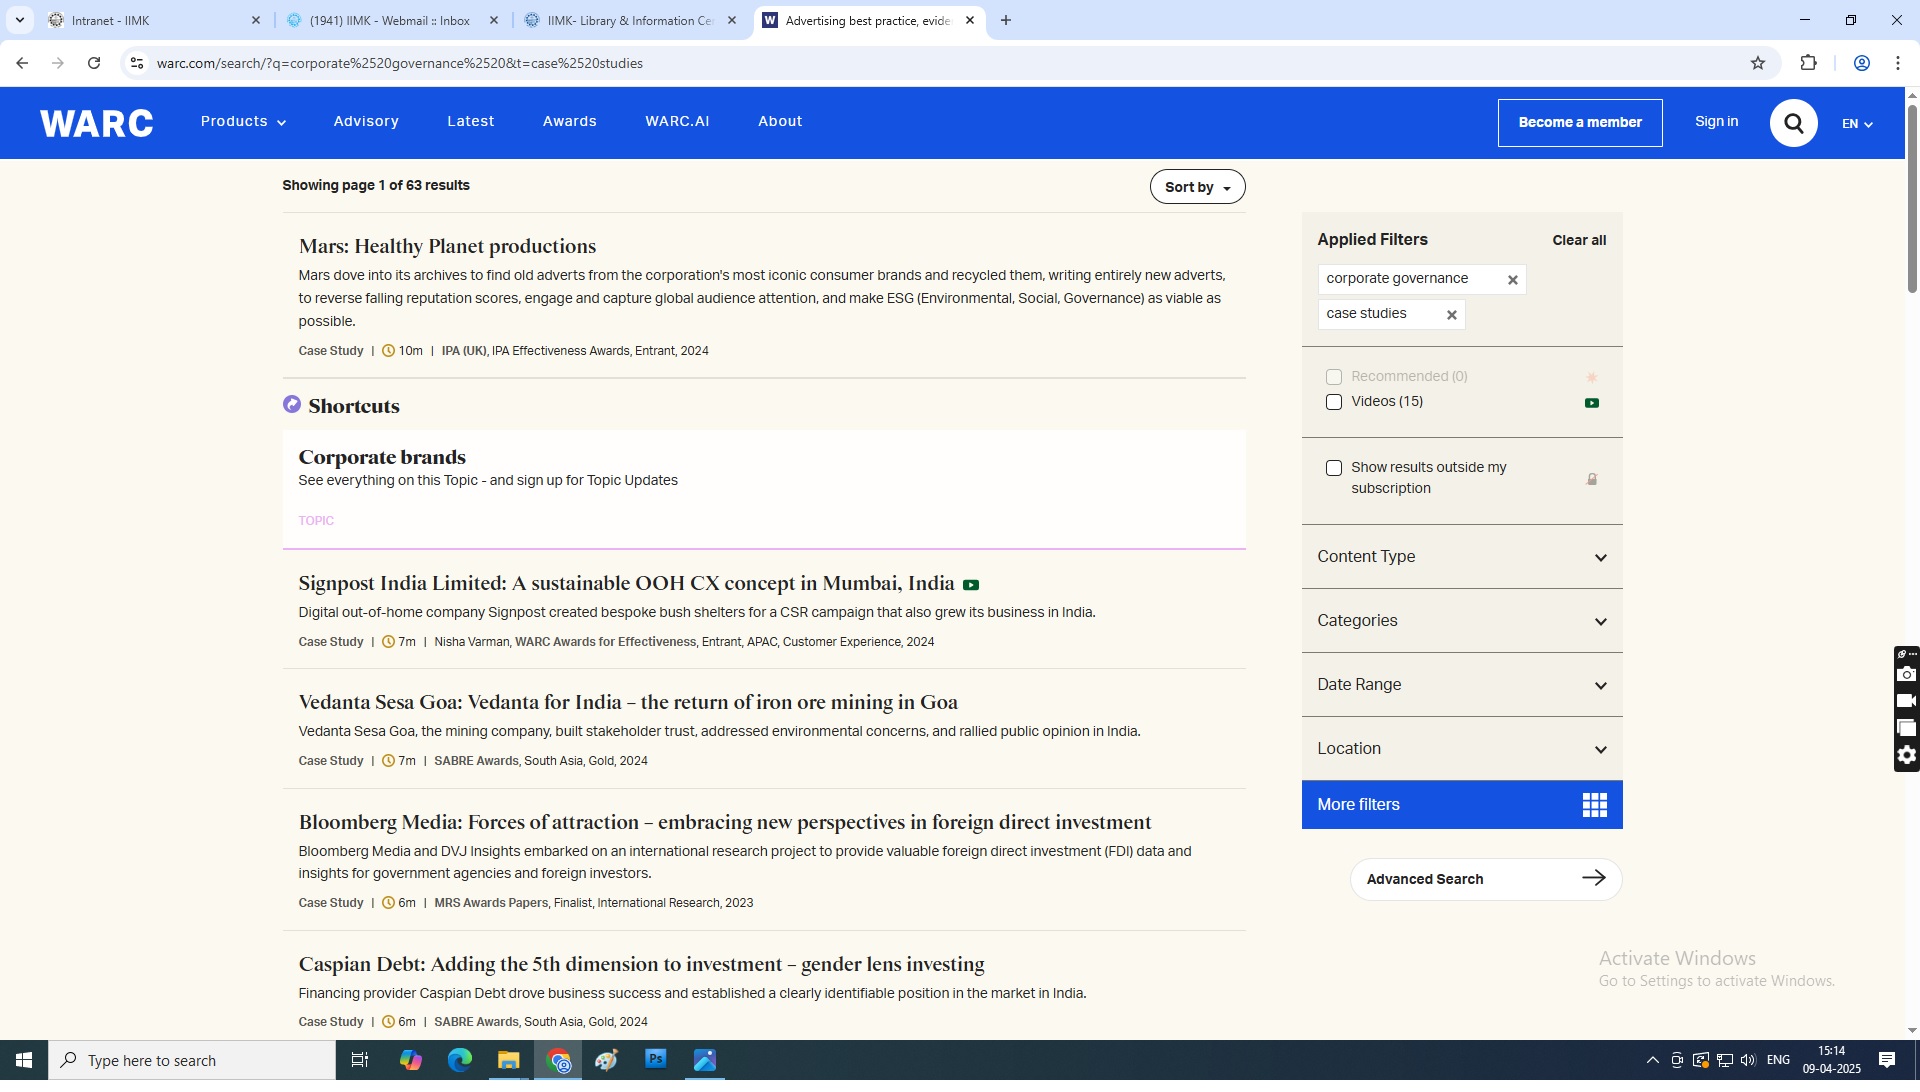The width and height of the screenshot is (1920, 1092).
Task: Click the page's vertical scrollbar thumb
Action: [x=1911, y=200]
